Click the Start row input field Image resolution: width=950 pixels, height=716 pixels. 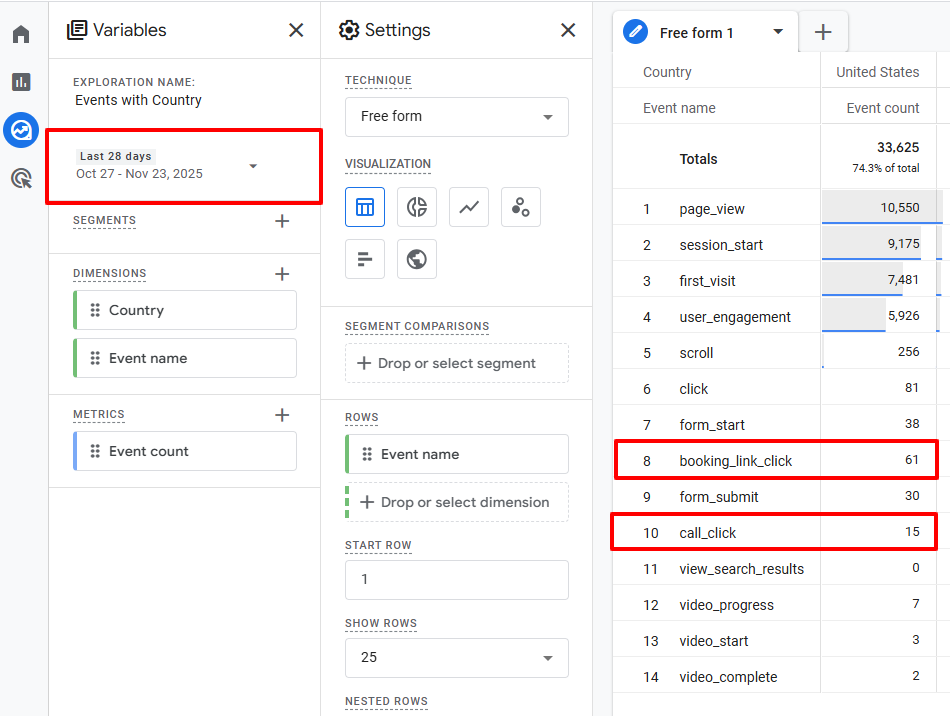(x=456, y=580)
